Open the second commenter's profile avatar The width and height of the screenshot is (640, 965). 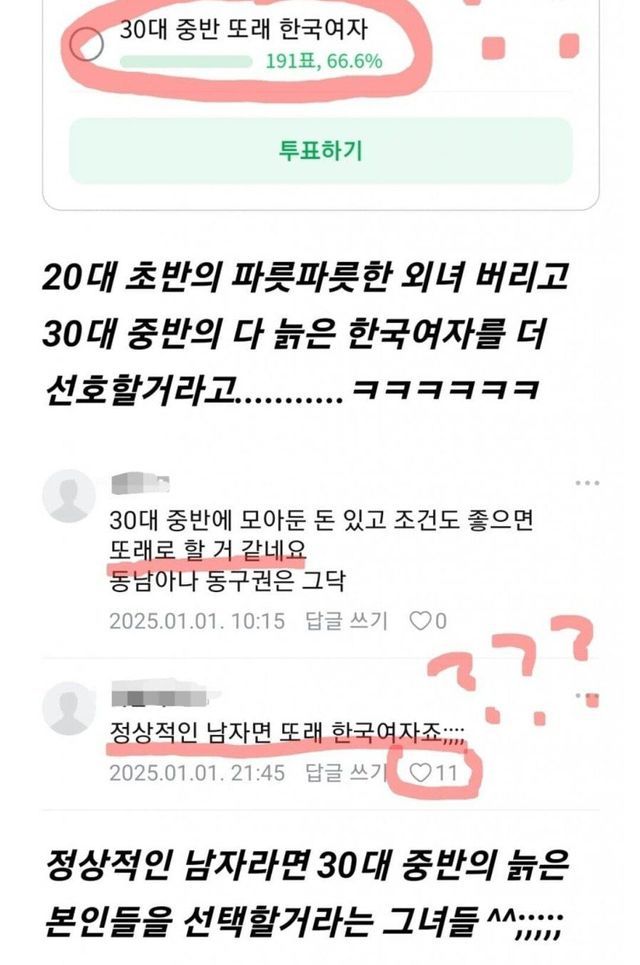point(69,707)
